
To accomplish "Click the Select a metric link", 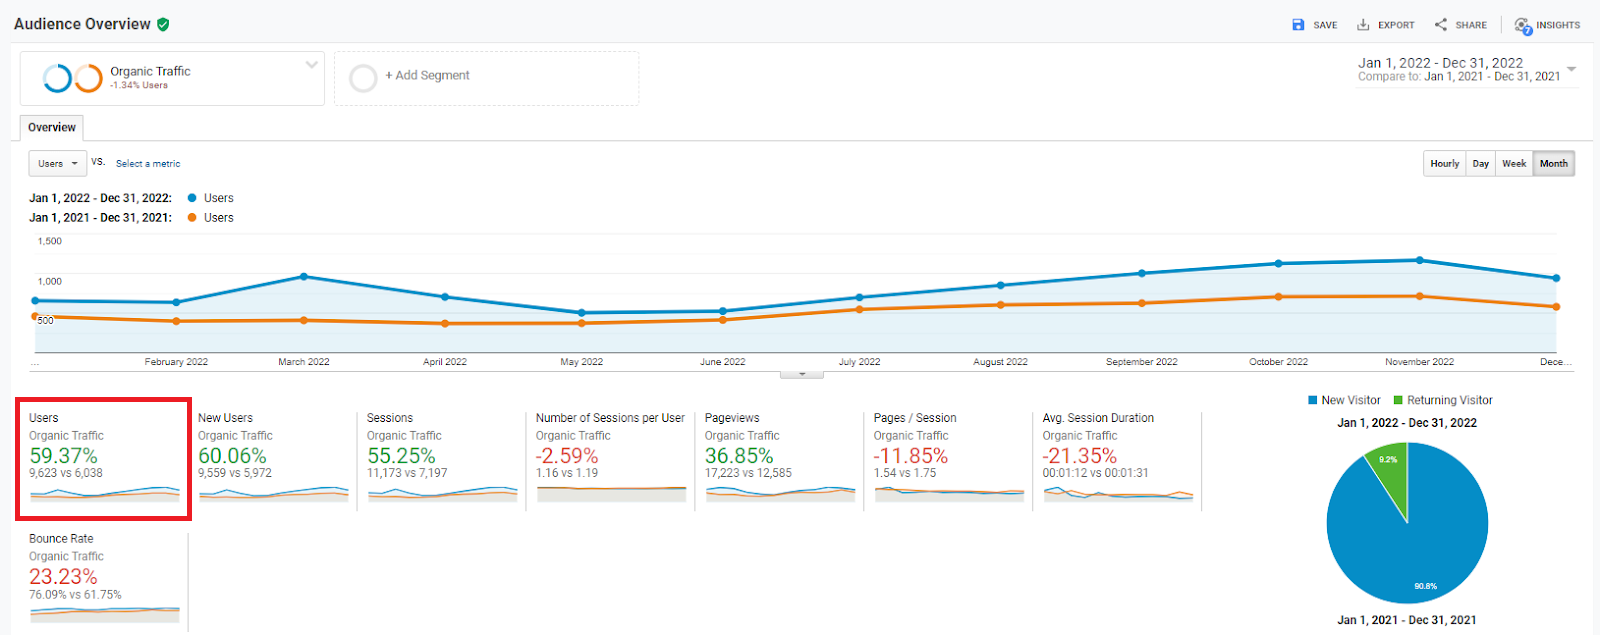I will click(148, 164).
